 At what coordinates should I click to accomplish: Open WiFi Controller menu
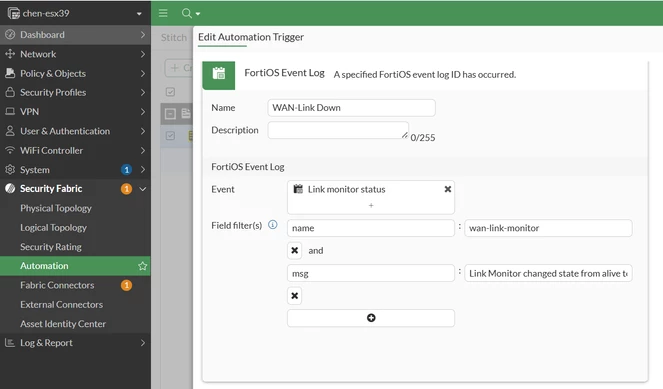pos(75,150)
